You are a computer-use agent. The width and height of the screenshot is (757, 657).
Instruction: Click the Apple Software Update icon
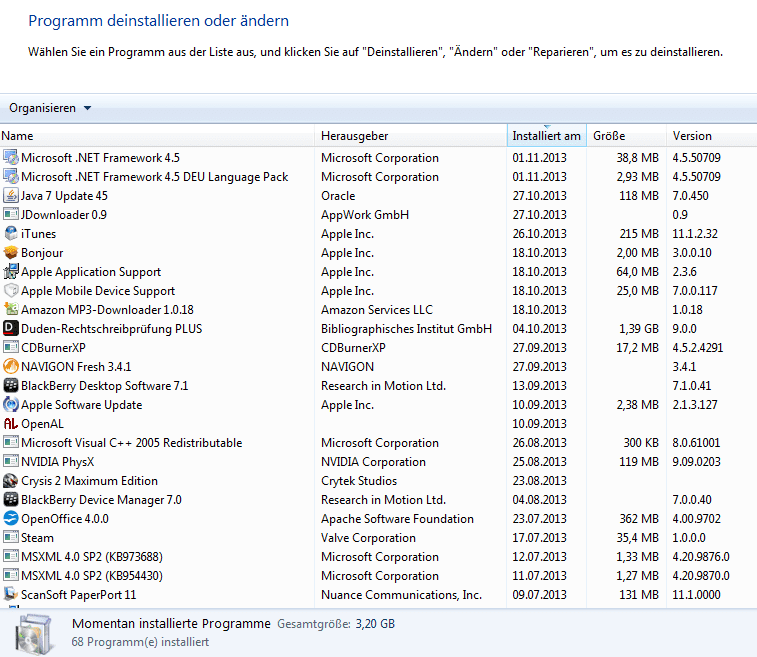coord(11,405)
